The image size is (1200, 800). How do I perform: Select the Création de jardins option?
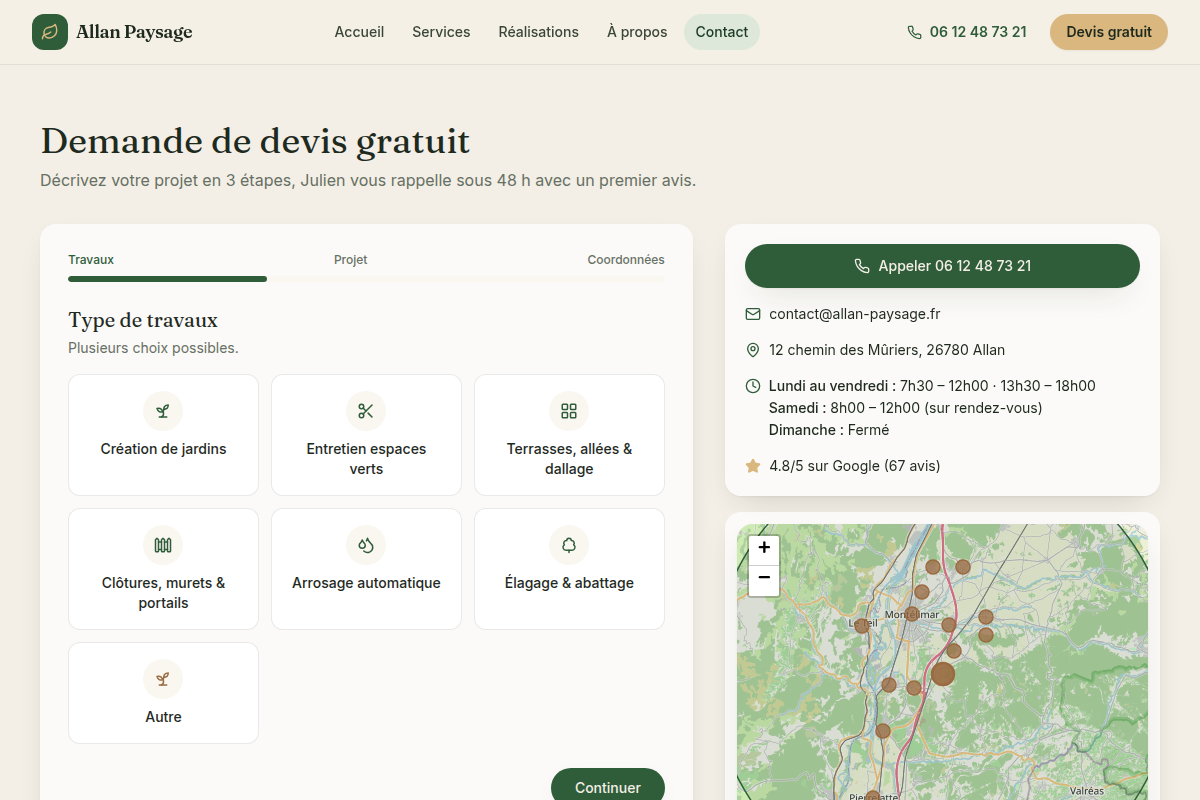tap(163, 435)
